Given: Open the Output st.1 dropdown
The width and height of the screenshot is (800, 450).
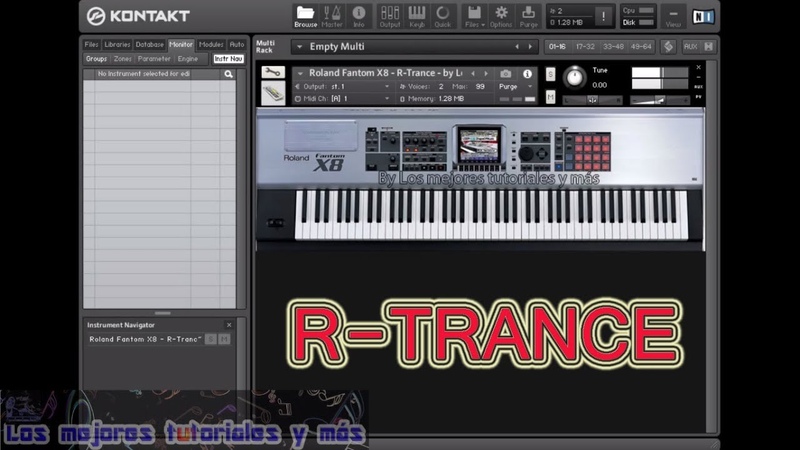Looking at the screenshot, I should tap(343, 87).
